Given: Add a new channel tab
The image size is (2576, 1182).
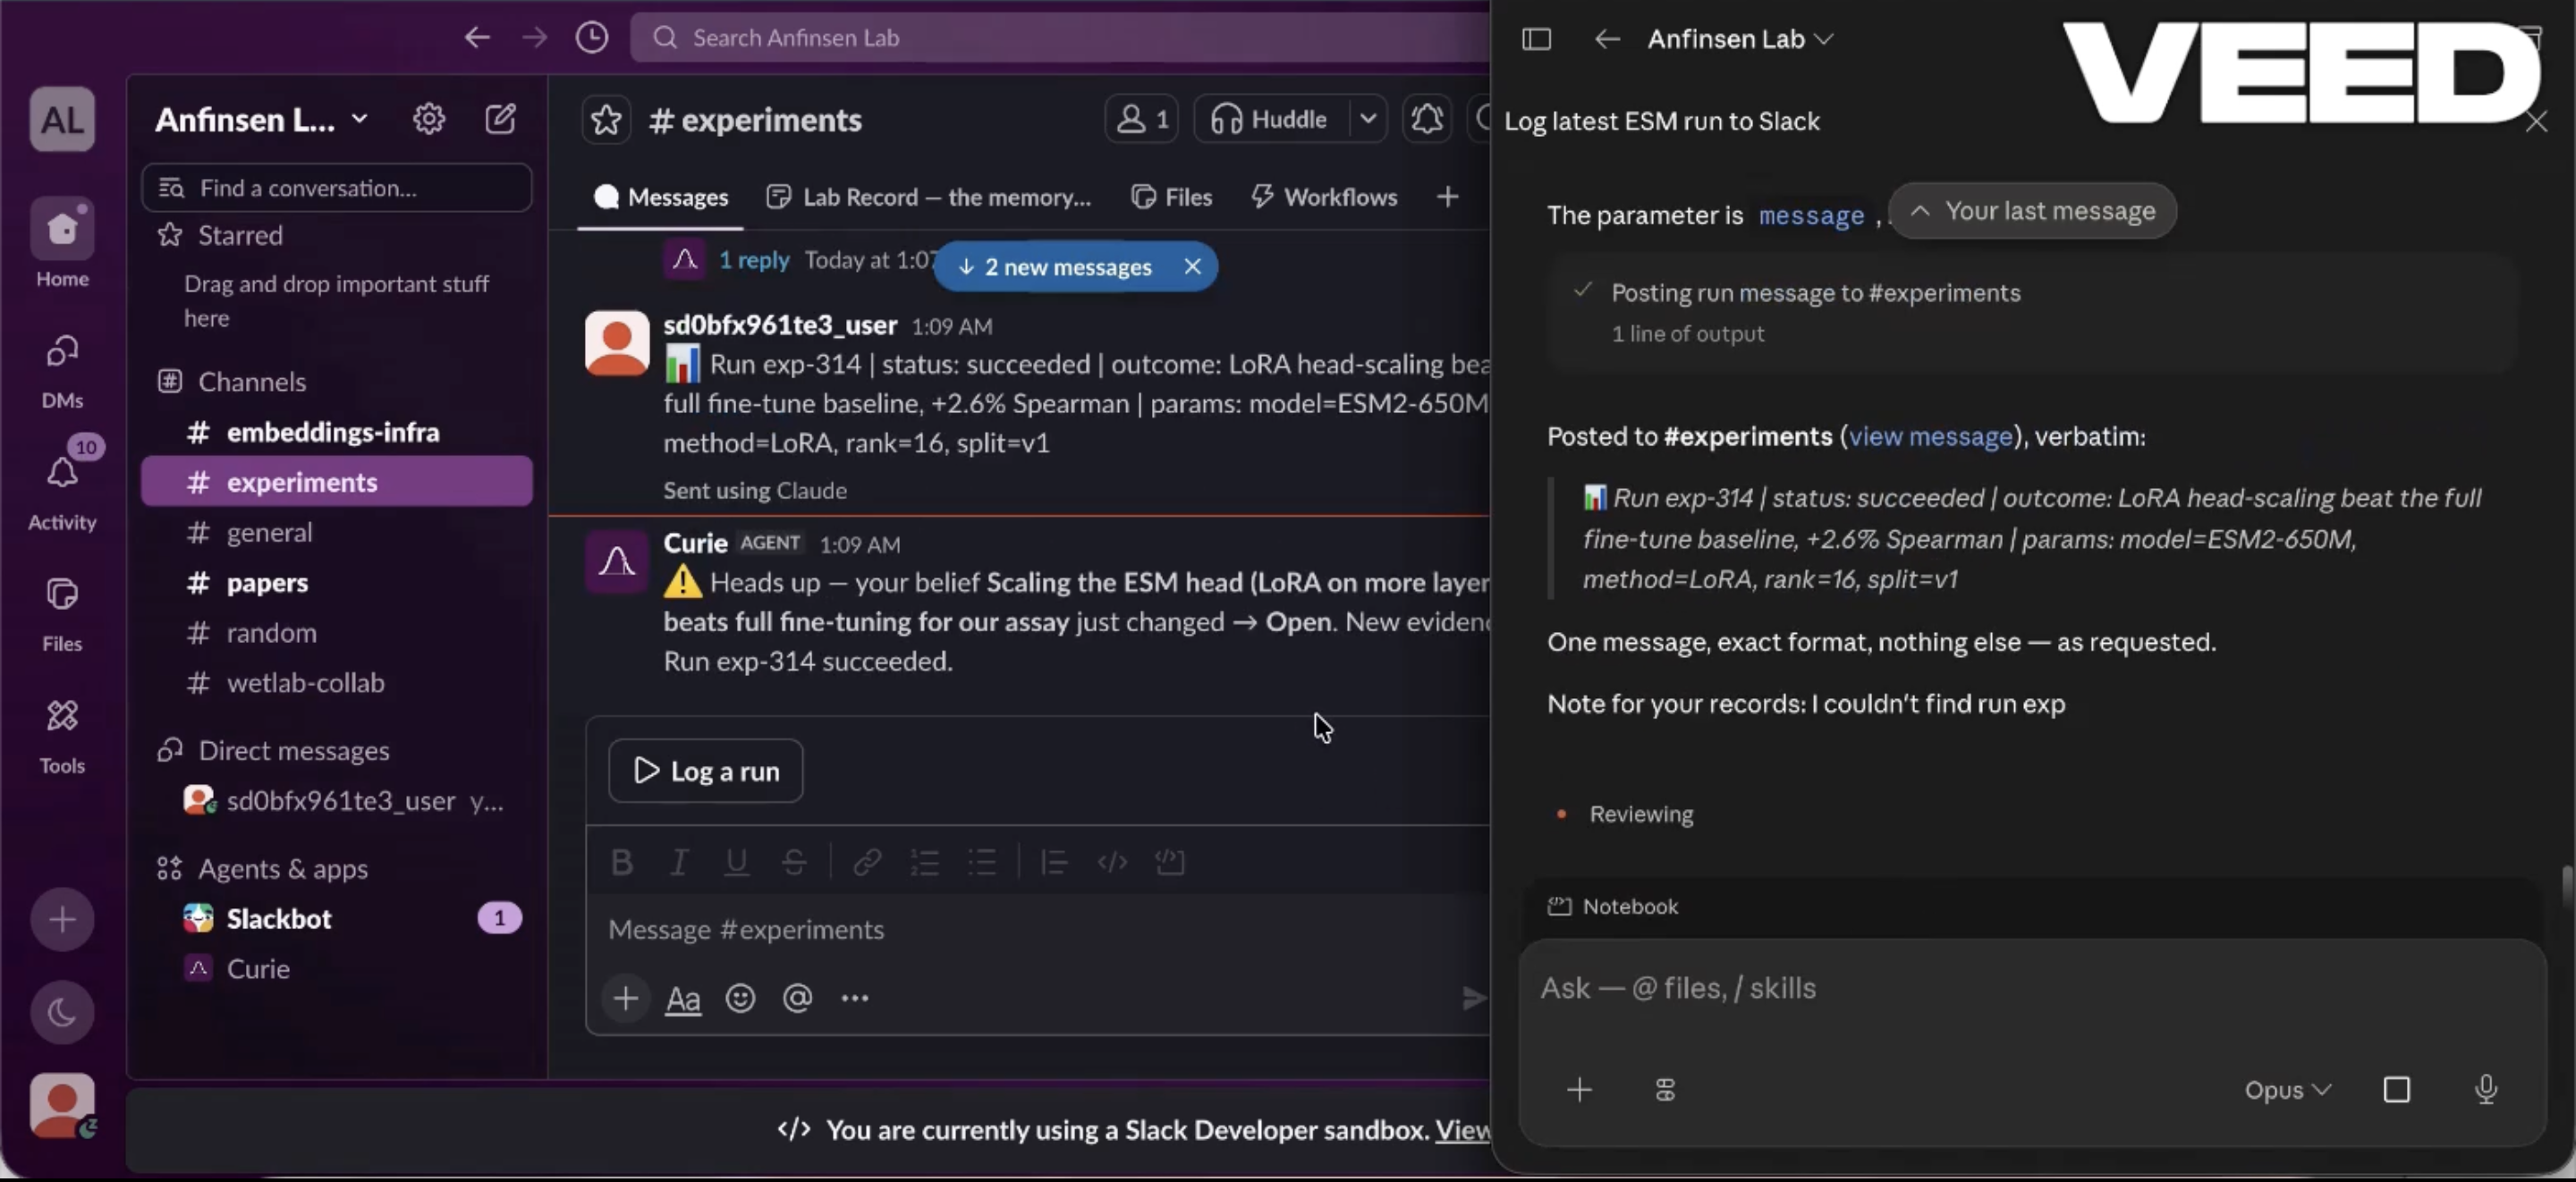Looking at the screenshot, I should [x=1447, y=197].
